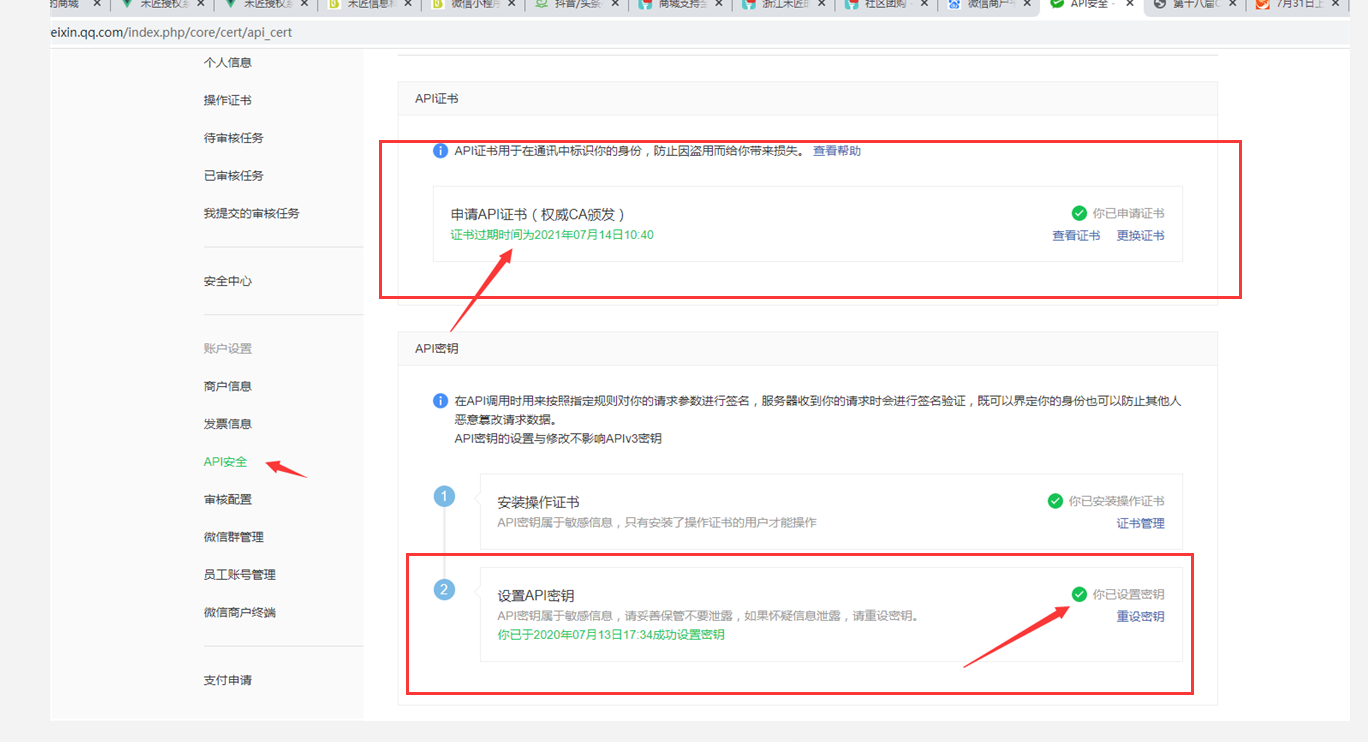Click 更换证书 to replace the certificate
The height and width of the screenshot is (742, 1368).
pyautogui.click(x=1140, y=236)
